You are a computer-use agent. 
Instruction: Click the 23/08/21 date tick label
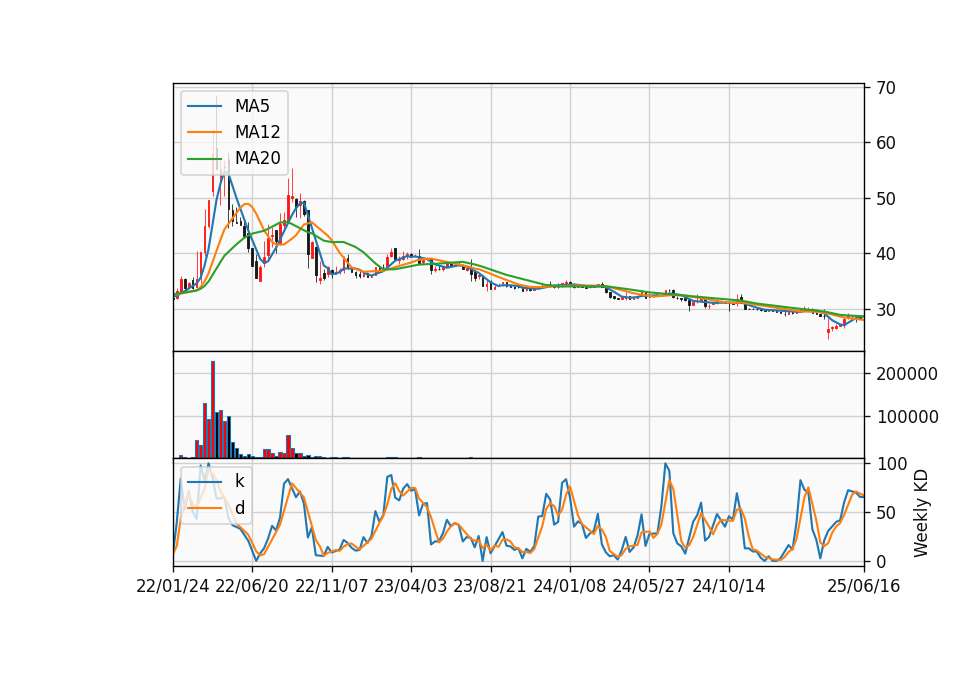[490, 587]
